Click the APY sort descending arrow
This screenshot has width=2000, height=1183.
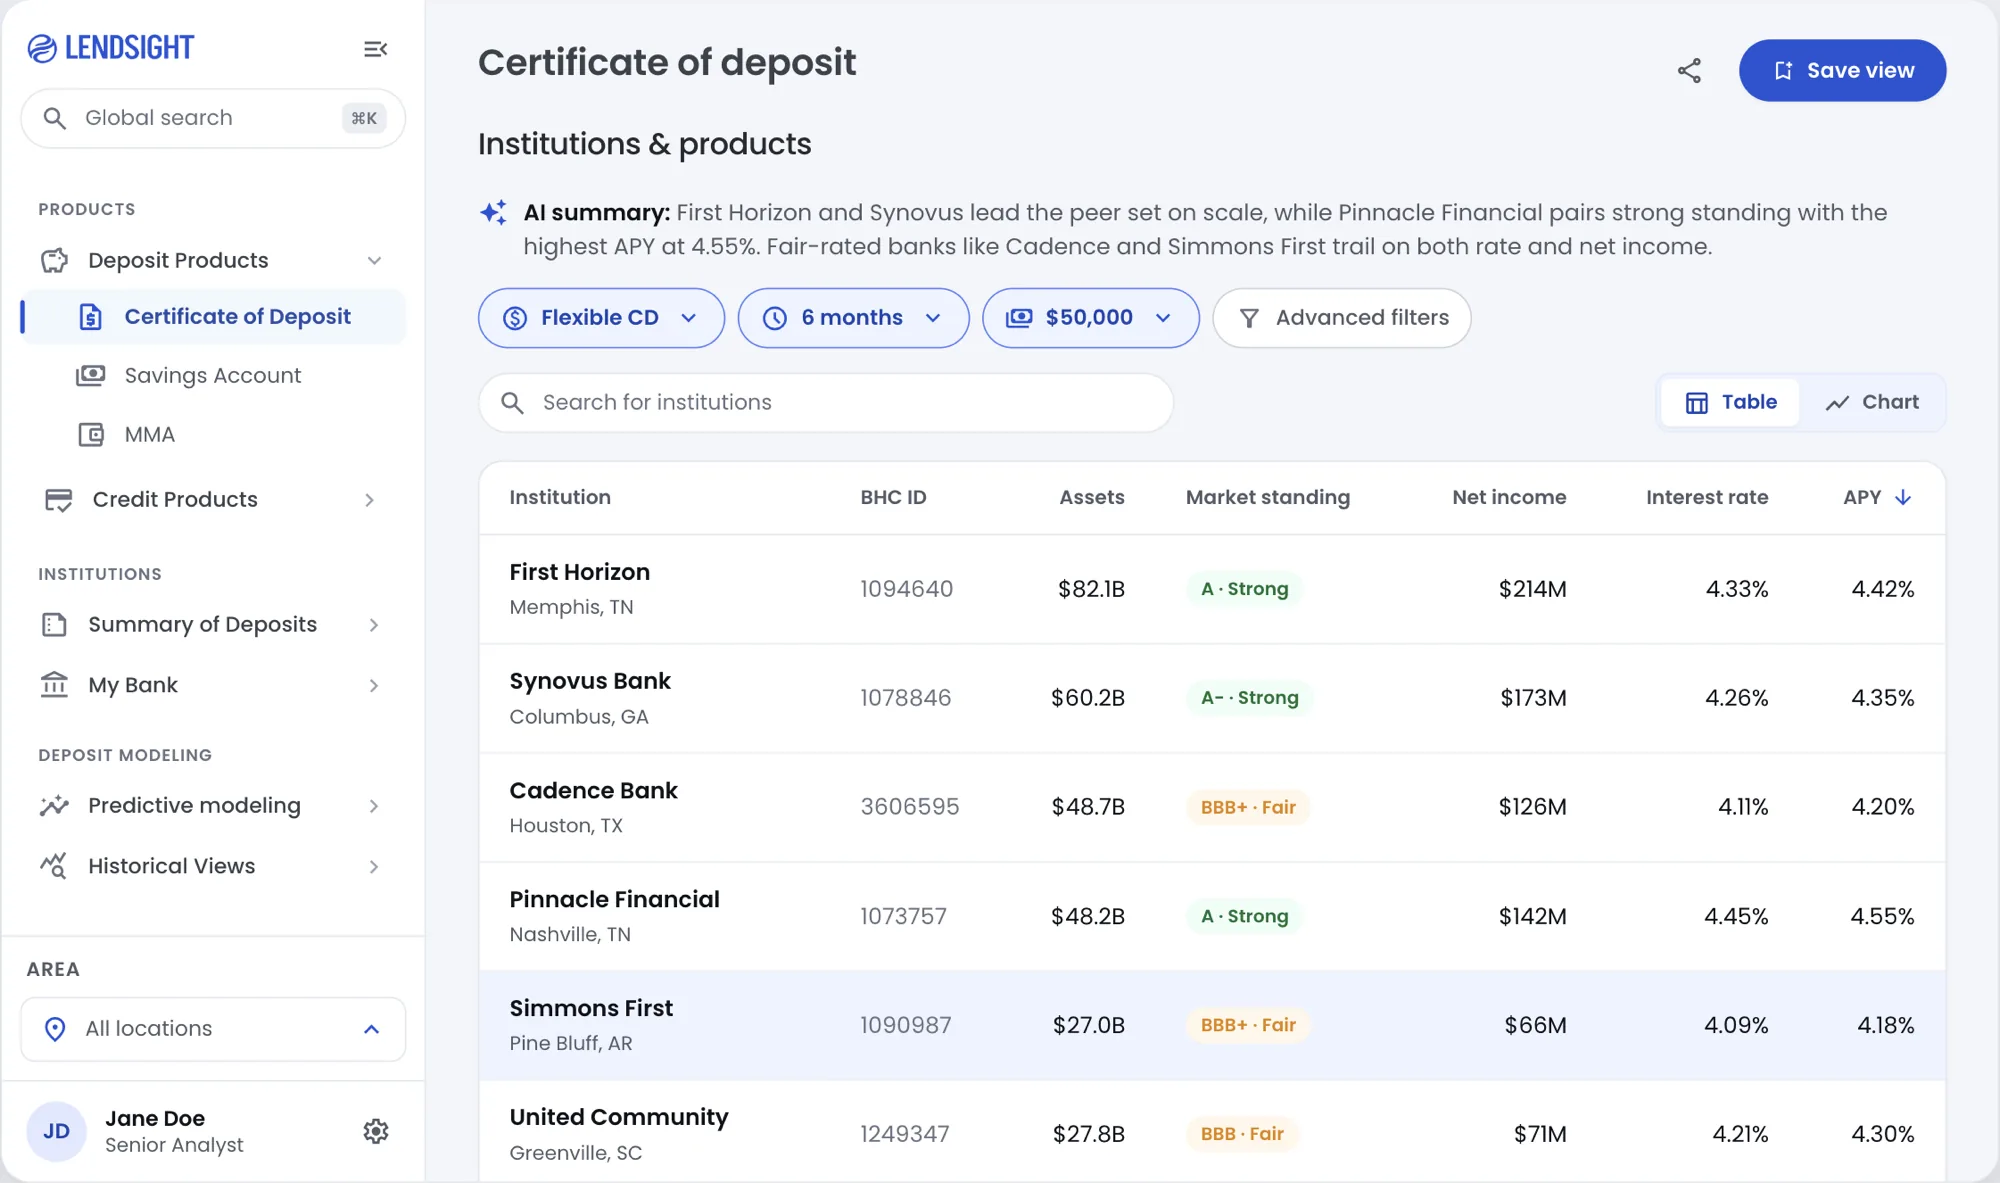[1903, 497]
